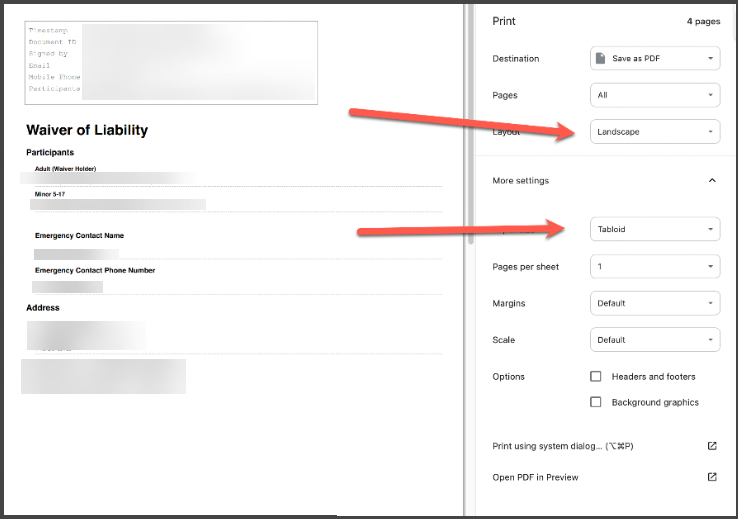Enable the Headers and footers checkbox
This screenshot has height=519, width=738.
pos(596,377)
